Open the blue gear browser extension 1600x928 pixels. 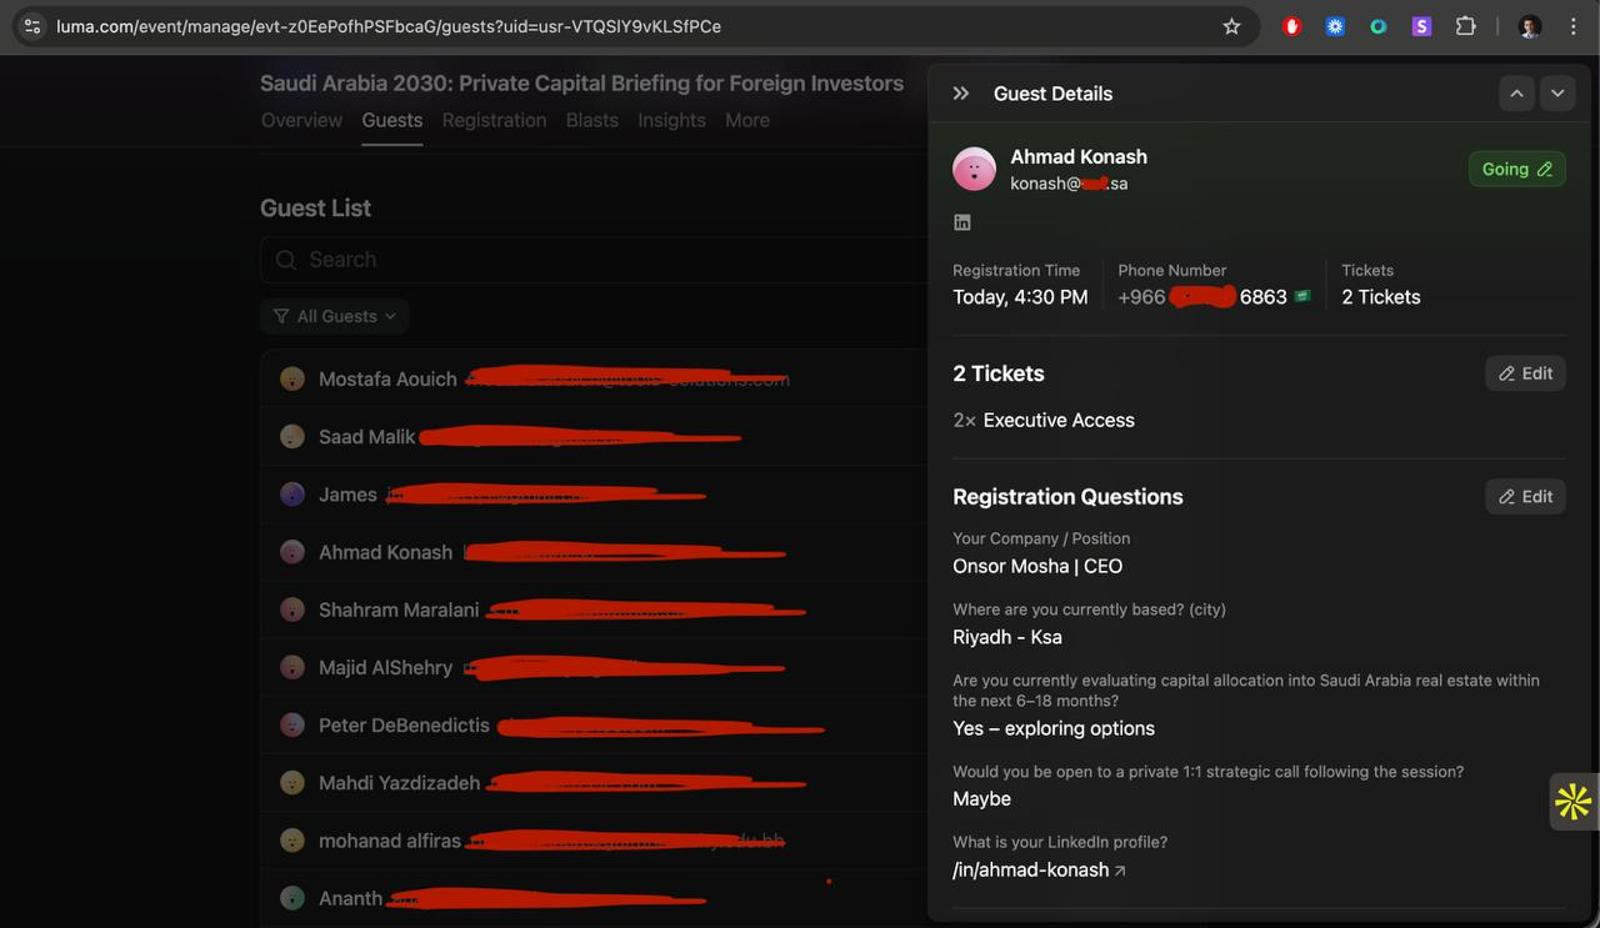[1335, 26]
